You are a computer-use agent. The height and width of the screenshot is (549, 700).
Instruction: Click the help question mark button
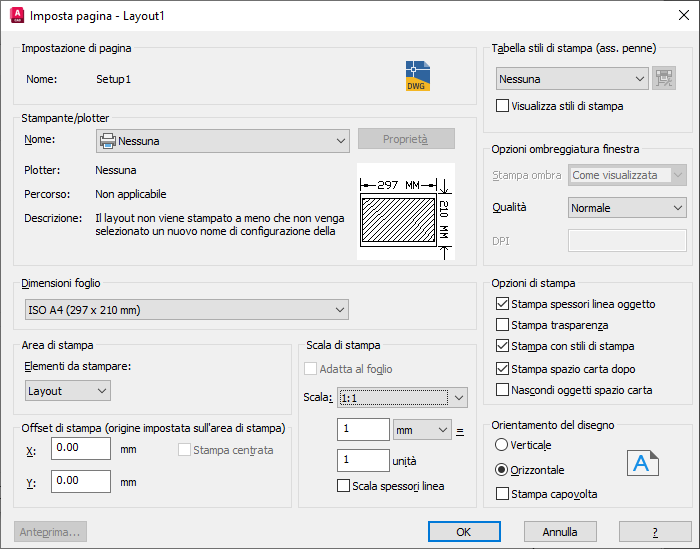(655, 532)
